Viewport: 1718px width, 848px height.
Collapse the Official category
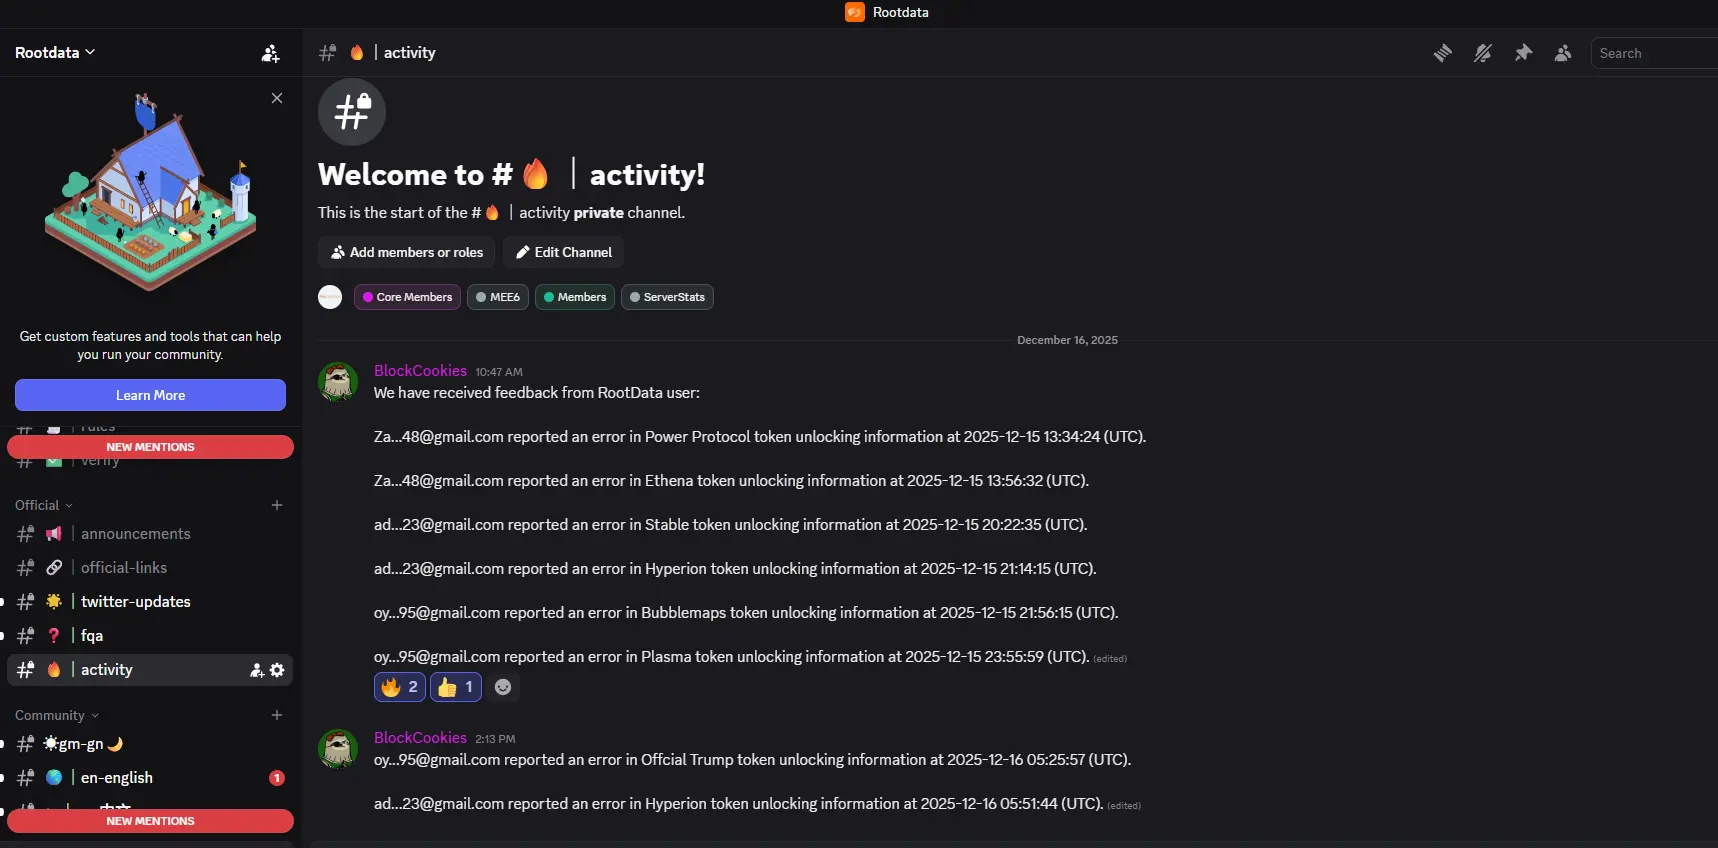44,505
